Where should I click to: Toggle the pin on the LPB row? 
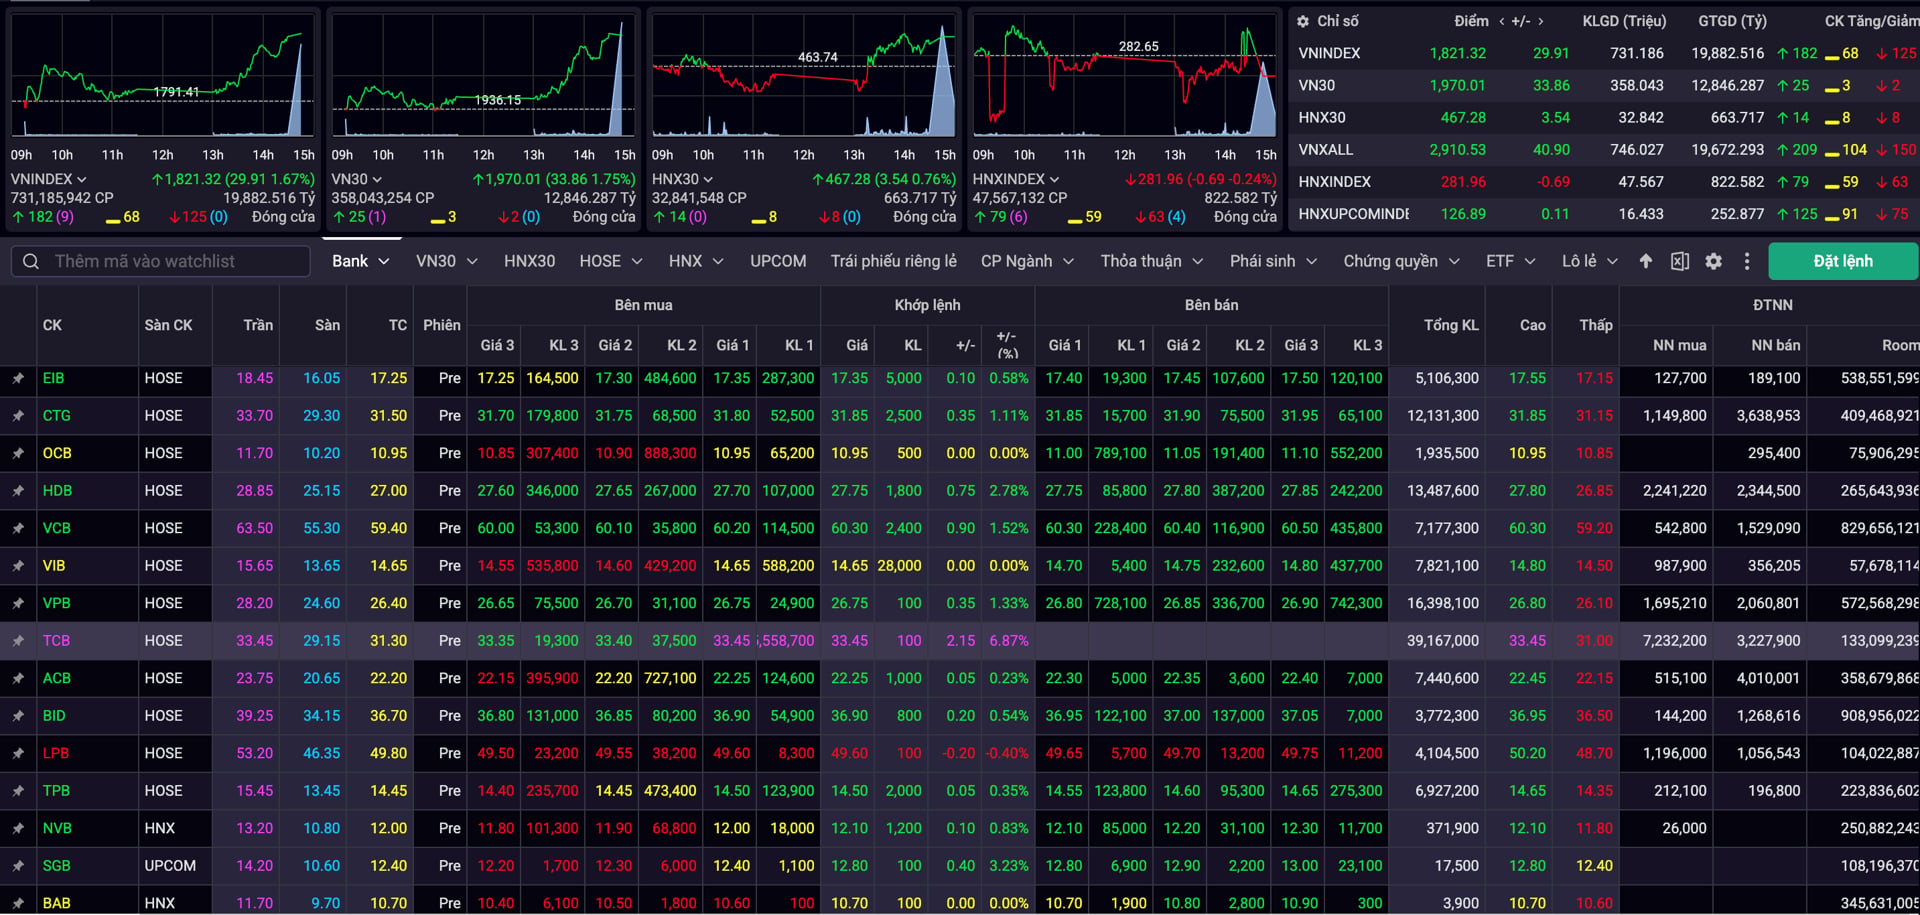click(x=18, y=753)
